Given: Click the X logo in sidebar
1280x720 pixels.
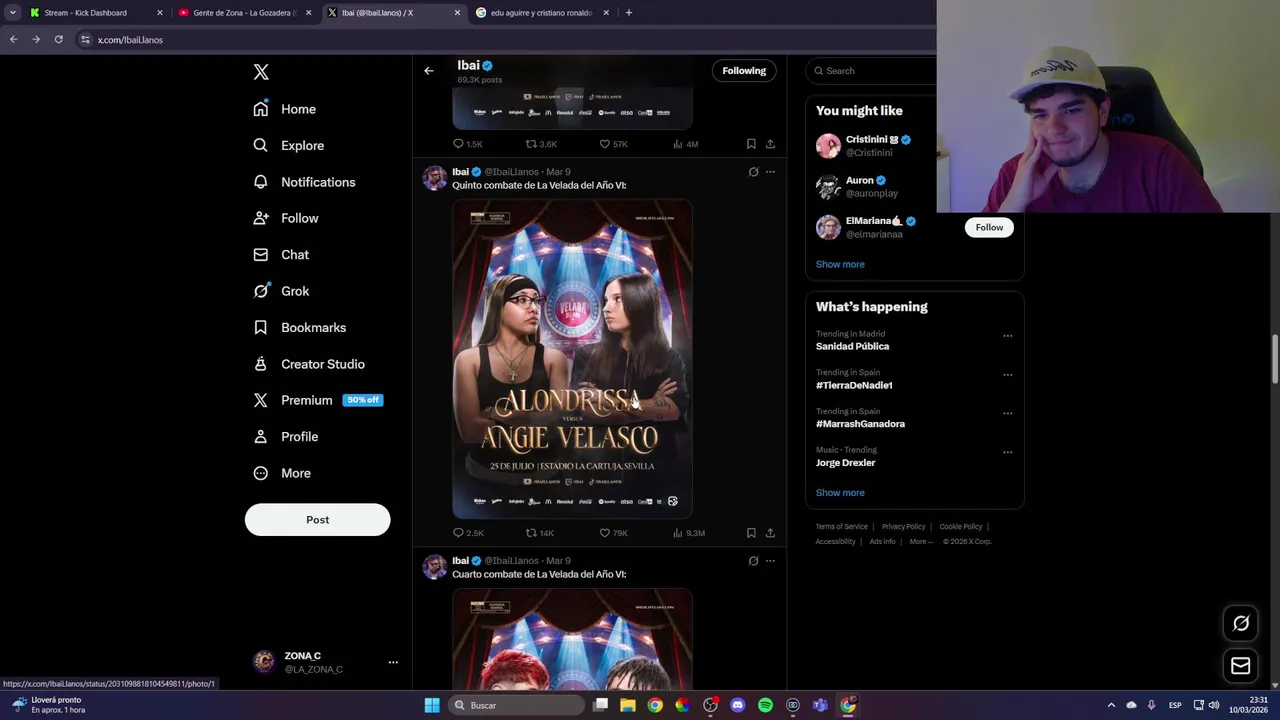Looking at the screenshot, I should coord(261,72).
